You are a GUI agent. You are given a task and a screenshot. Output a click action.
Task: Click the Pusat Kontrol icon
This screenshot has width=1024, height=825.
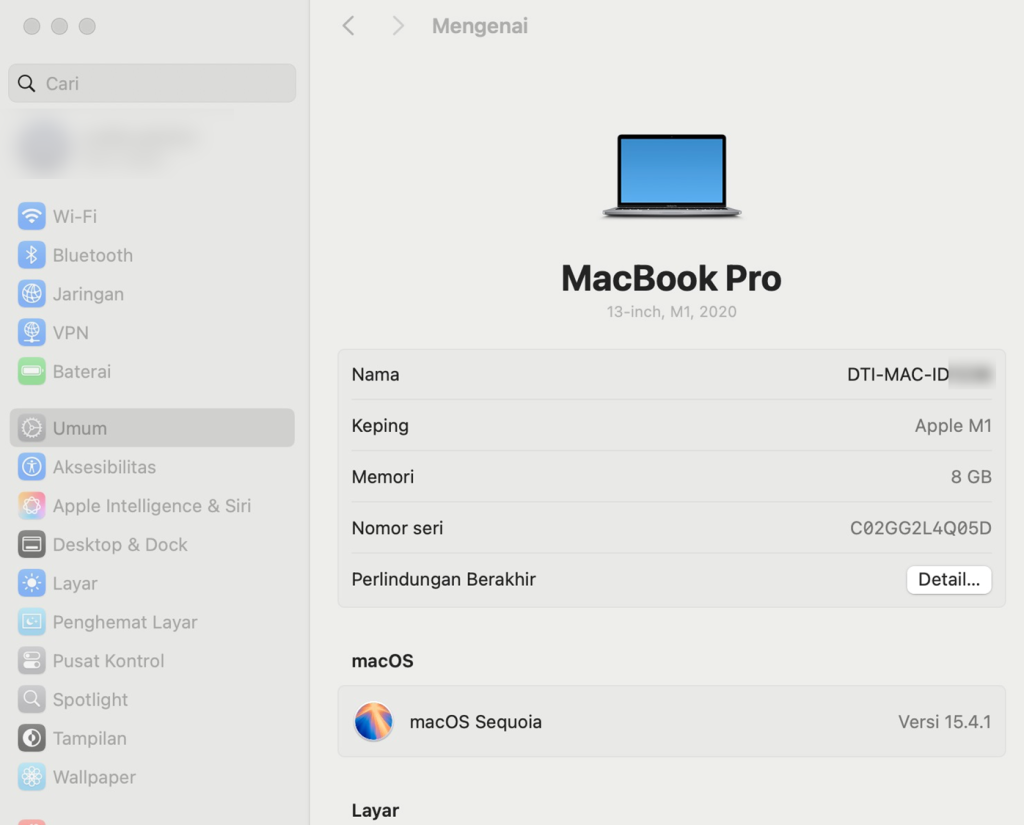tap(31, 660)
